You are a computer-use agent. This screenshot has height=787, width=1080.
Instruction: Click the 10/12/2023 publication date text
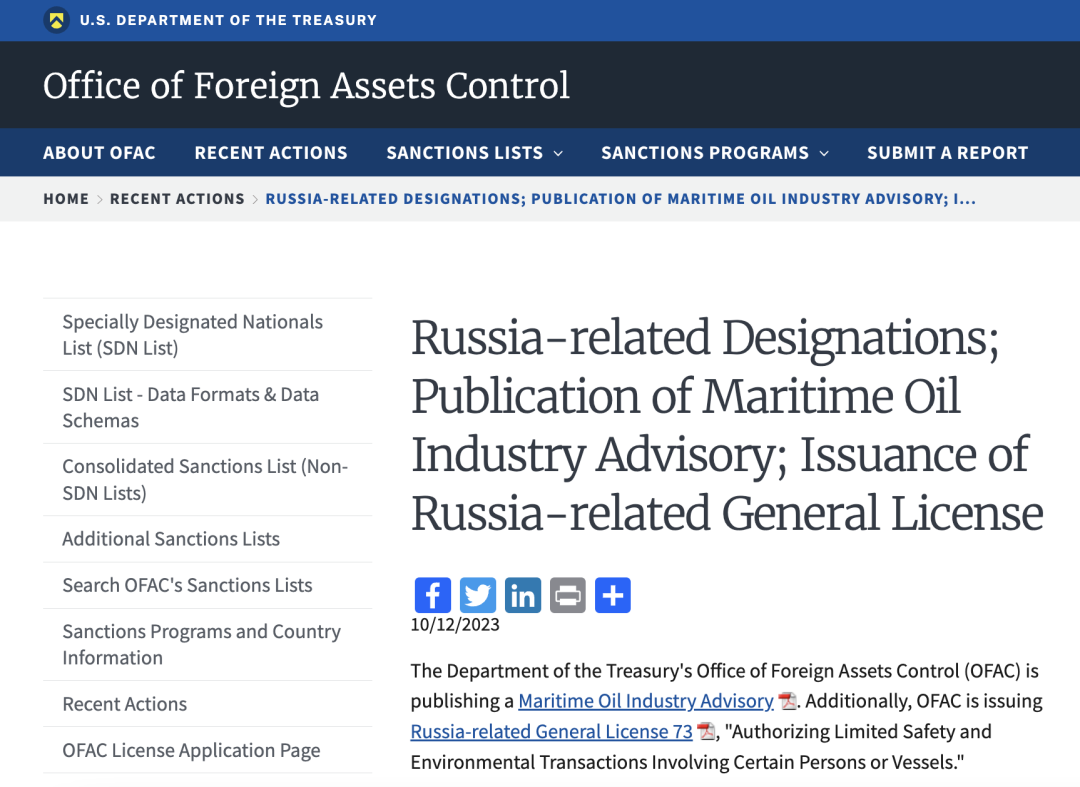pos(455,625)
